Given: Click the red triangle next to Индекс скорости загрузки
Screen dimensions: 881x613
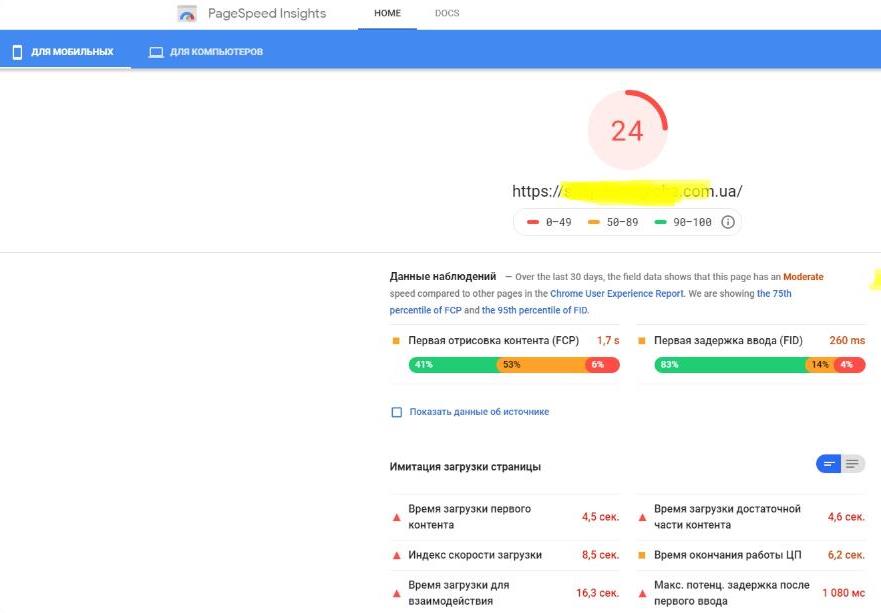Looking at the screenshot, I should (x=397, y=555).
